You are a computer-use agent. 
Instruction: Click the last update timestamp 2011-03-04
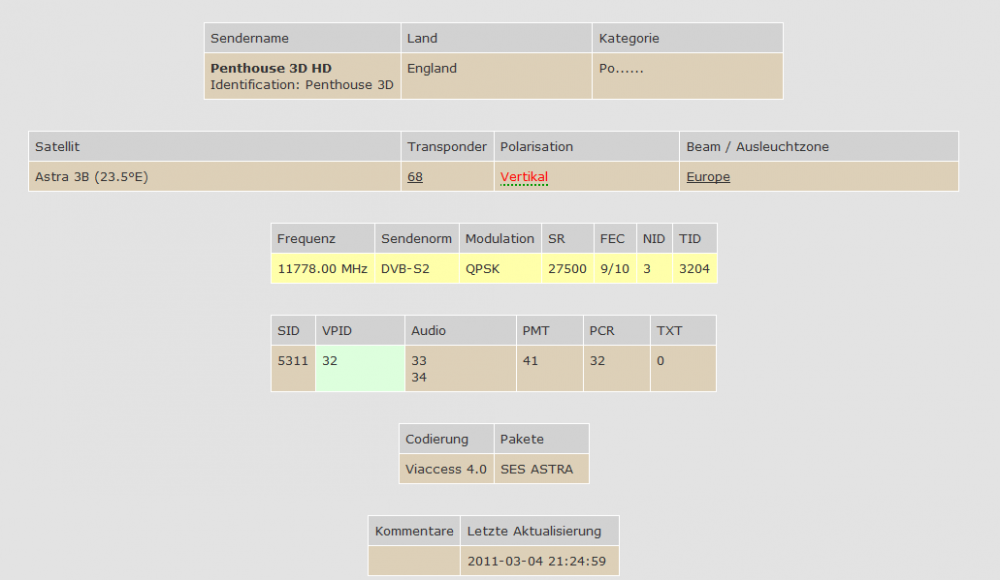pyautogui.click(x=536, y=561)
